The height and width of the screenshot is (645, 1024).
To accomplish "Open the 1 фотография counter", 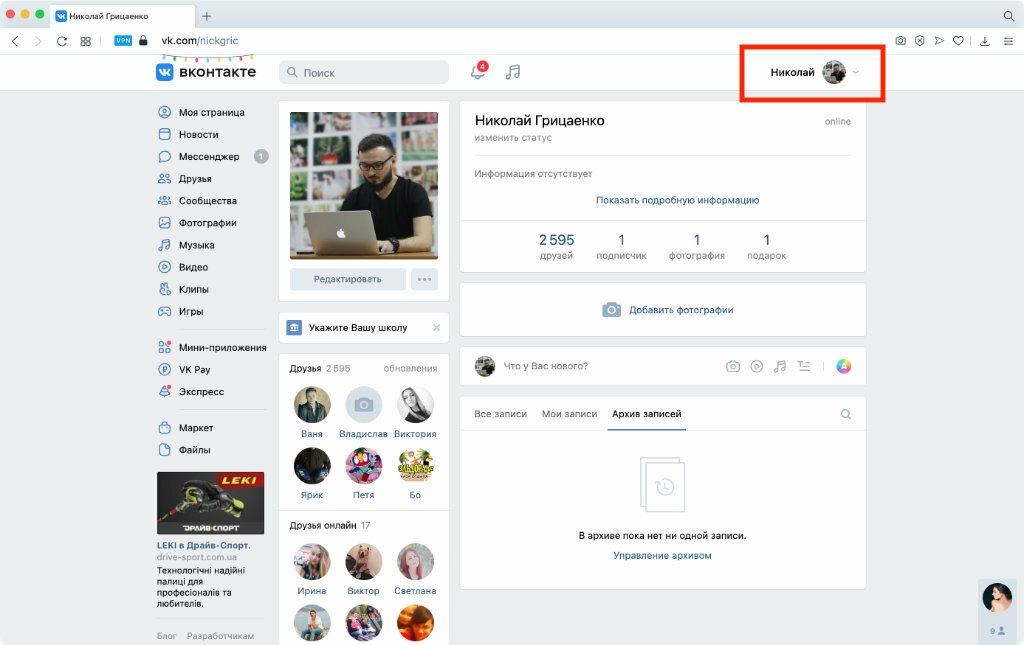I will pos(697,247).
